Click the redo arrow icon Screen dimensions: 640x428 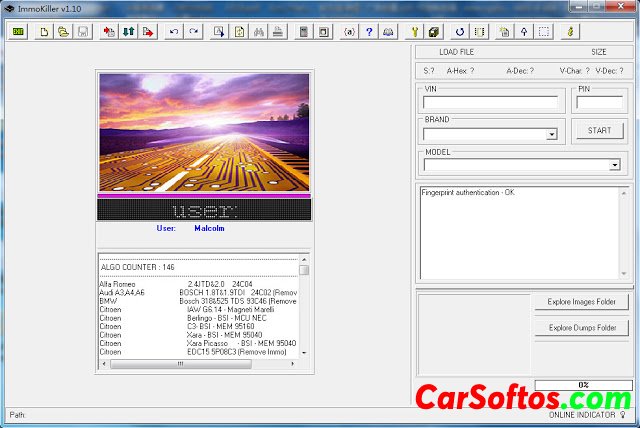[193, 32]
